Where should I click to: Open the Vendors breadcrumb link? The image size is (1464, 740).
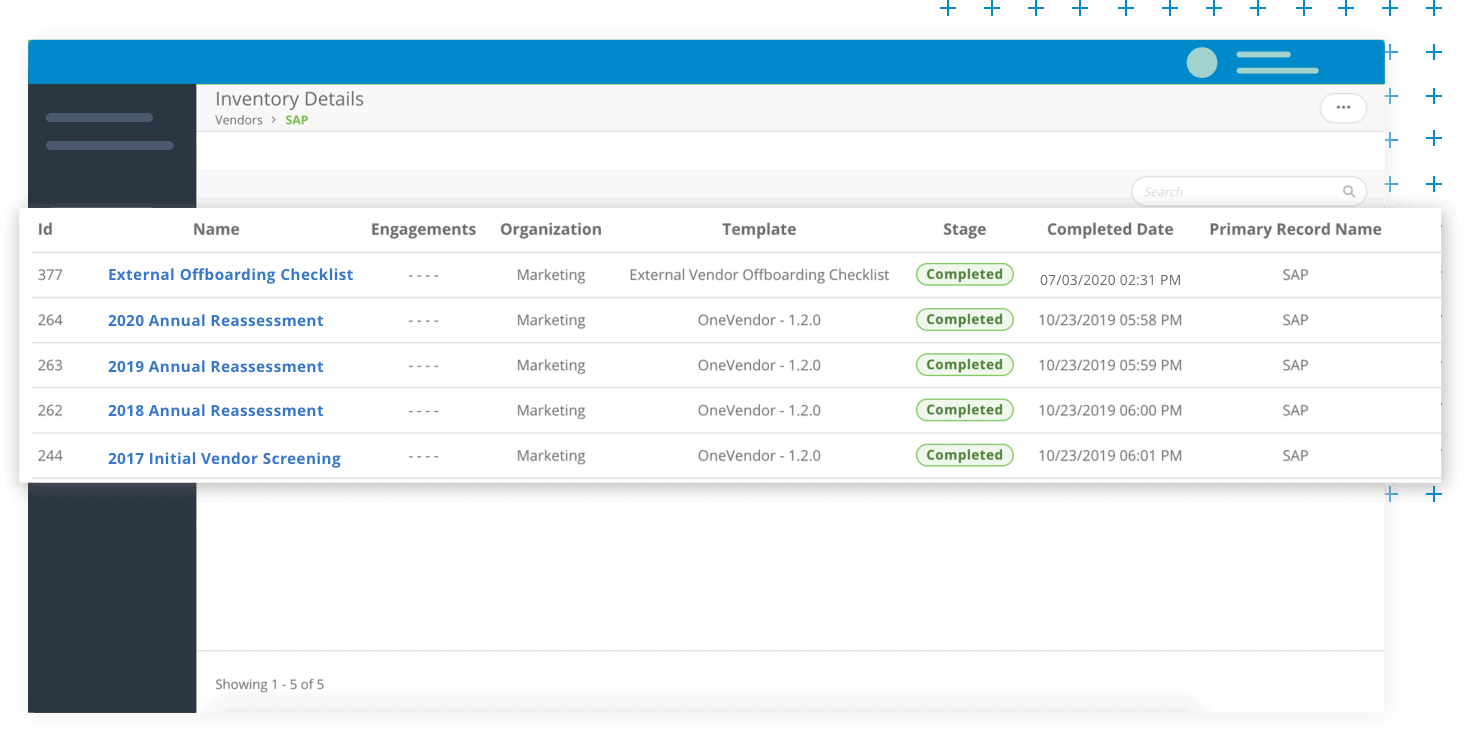[x=239, y=120]
